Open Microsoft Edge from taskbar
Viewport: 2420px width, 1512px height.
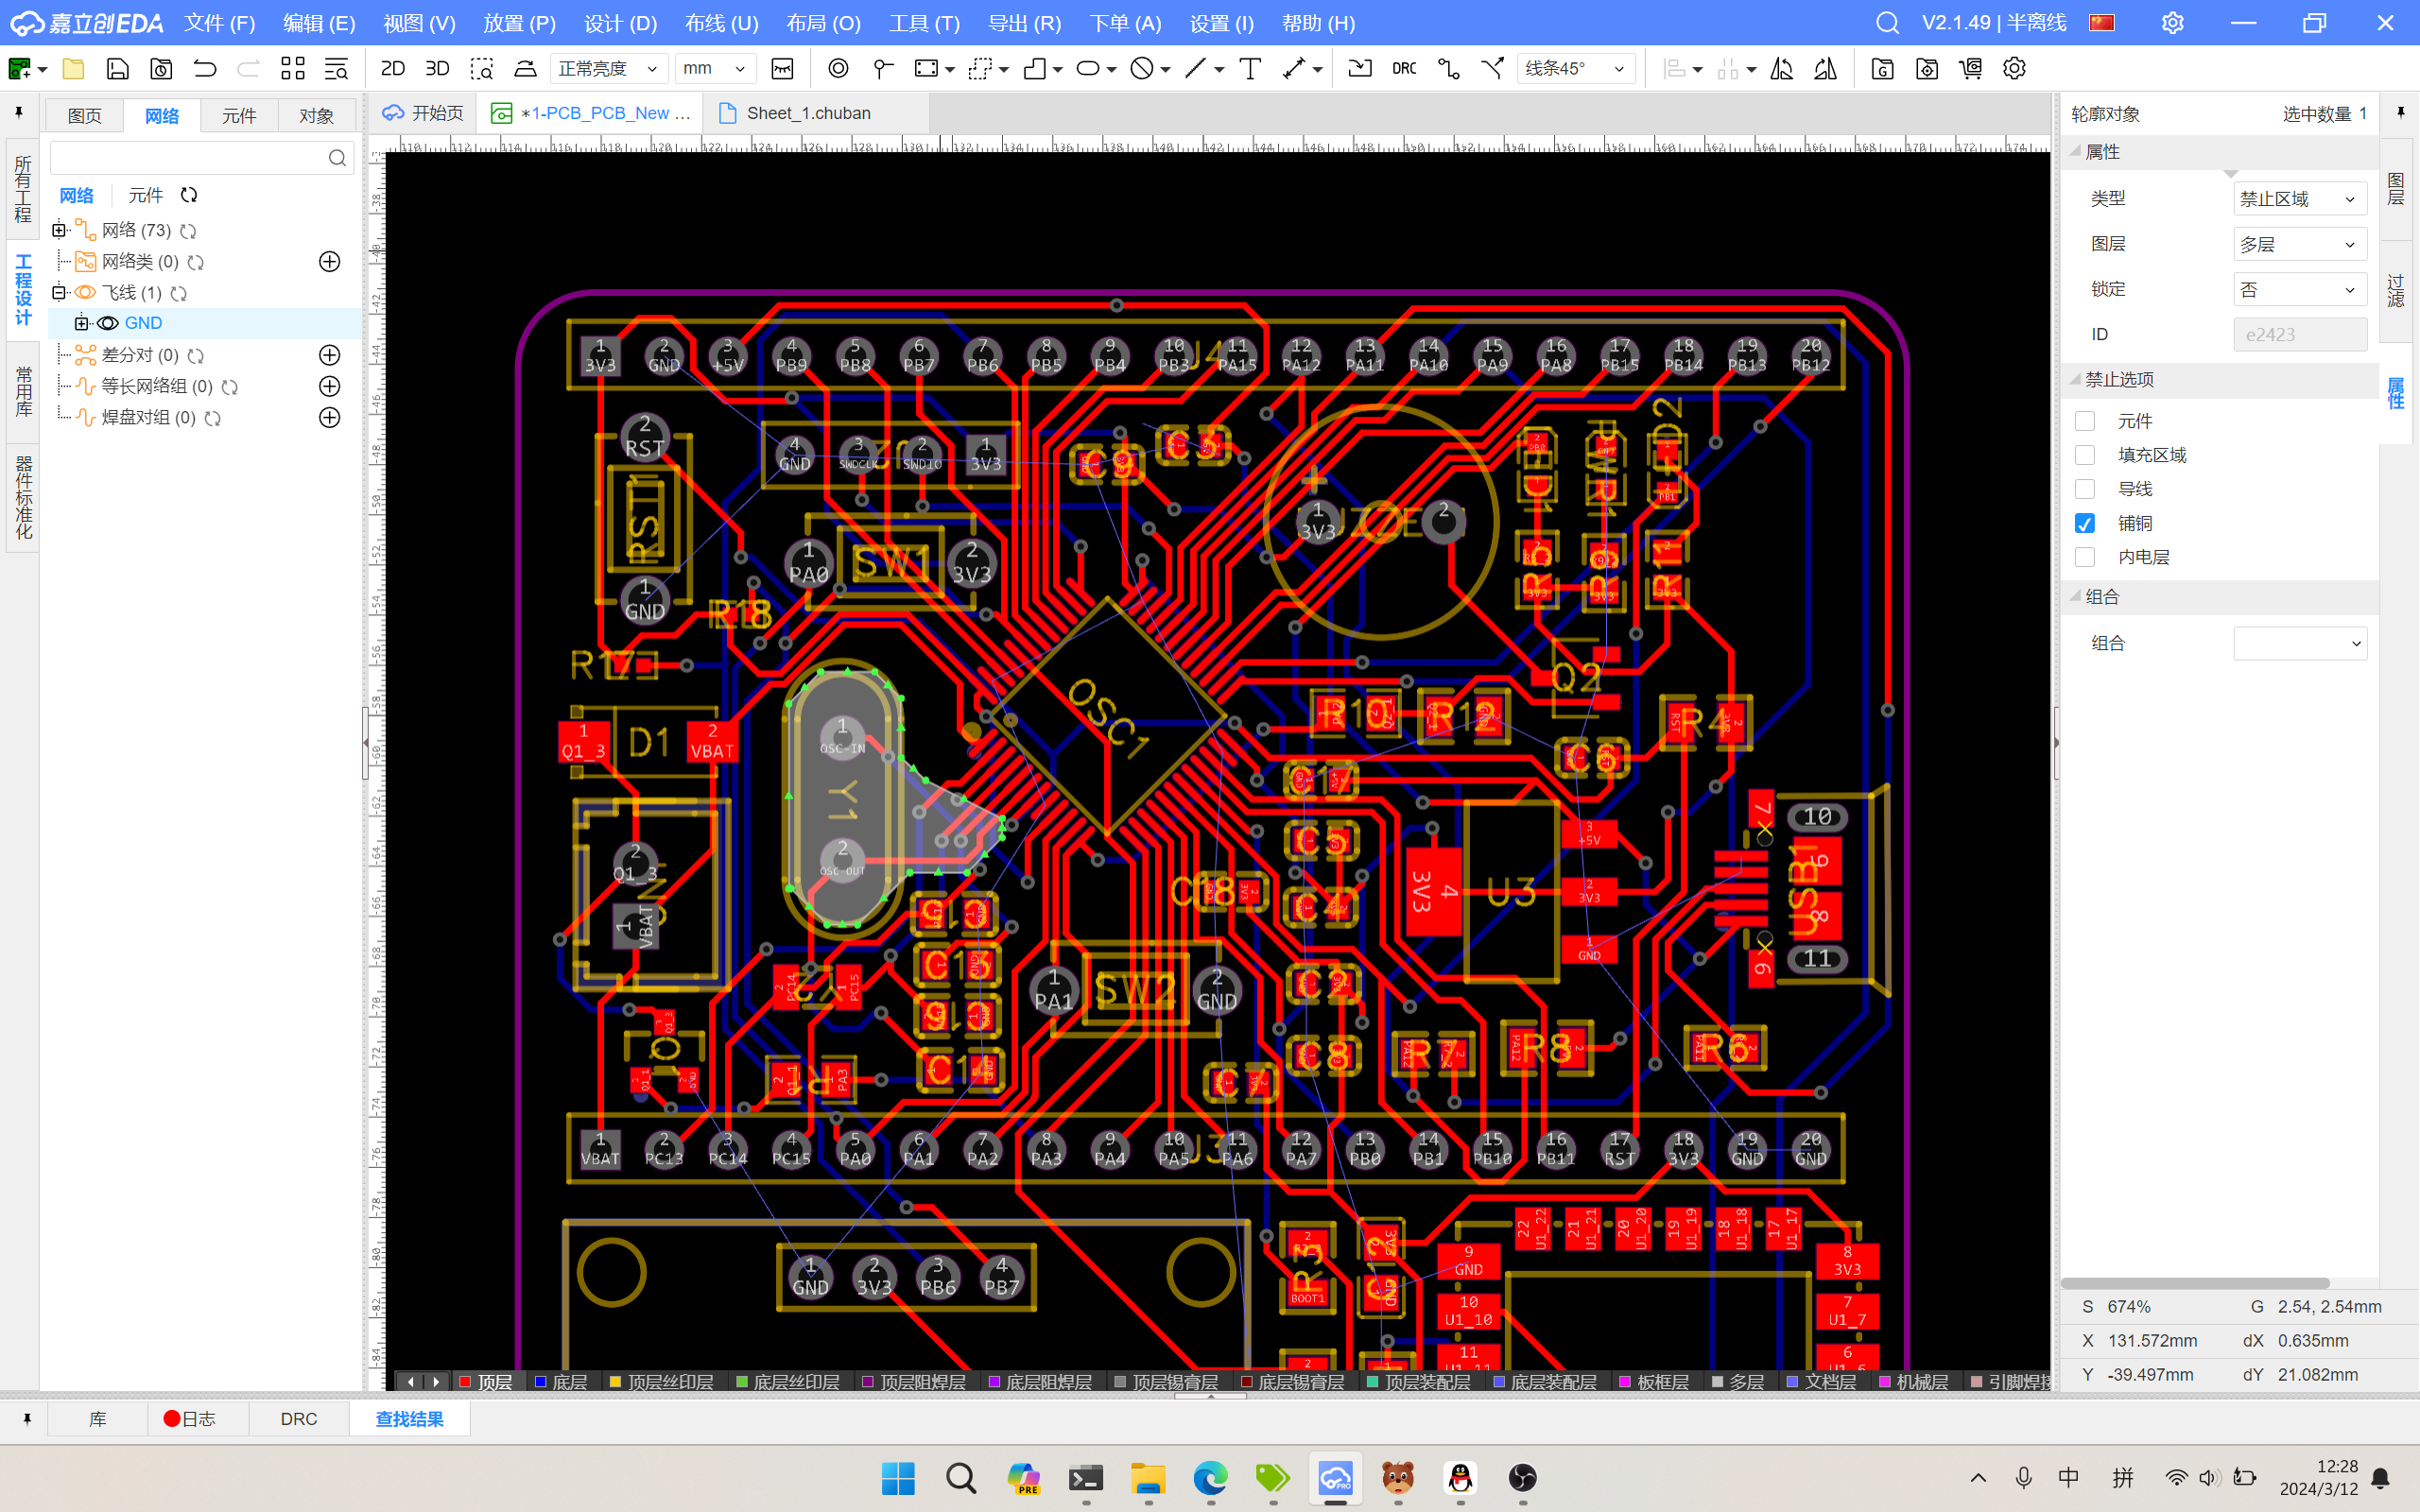1210,1477
